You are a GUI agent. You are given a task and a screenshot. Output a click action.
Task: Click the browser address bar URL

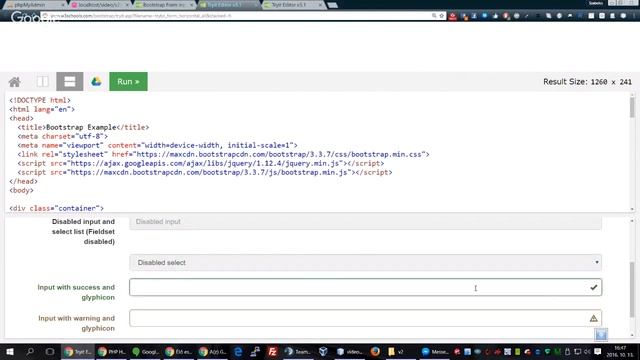pyautogui.click(x=141, y=16)
